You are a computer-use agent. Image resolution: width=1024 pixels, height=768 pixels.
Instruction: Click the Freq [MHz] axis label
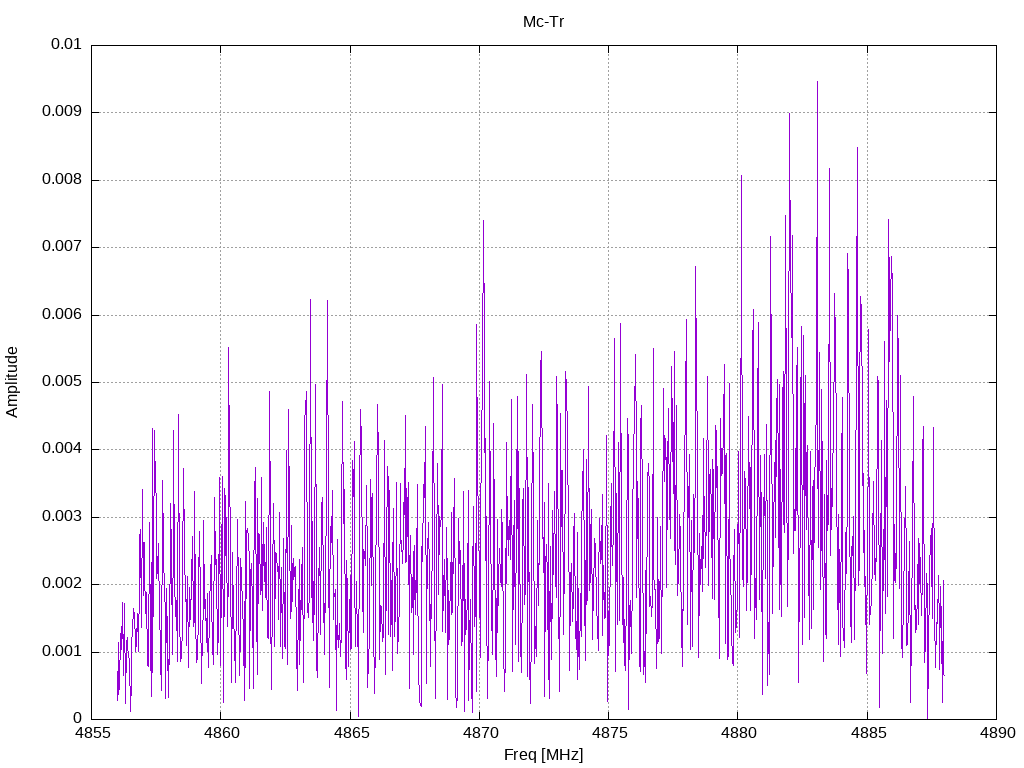tap(543, 755)
